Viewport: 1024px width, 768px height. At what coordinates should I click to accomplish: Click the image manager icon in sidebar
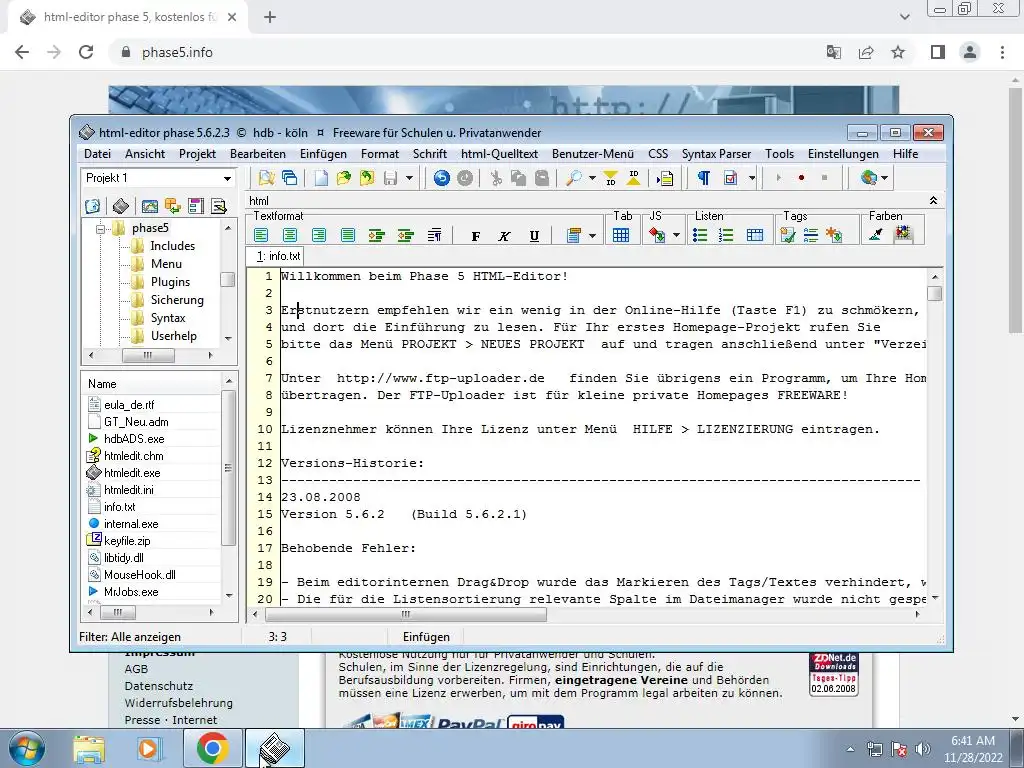[150, 206]
